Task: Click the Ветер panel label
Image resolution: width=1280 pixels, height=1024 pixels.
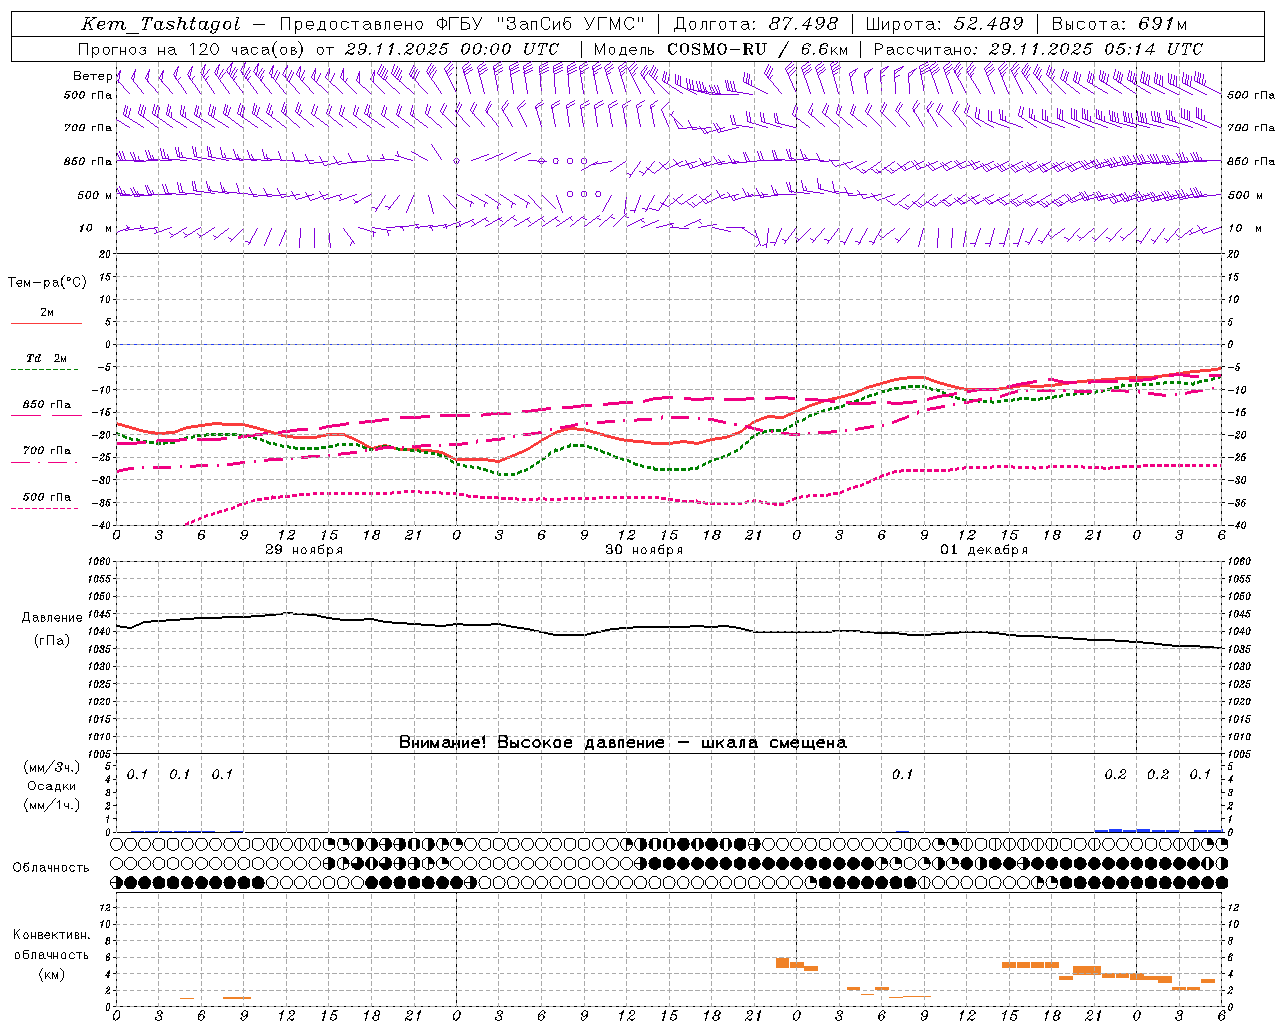Action: tap(92, 76)
